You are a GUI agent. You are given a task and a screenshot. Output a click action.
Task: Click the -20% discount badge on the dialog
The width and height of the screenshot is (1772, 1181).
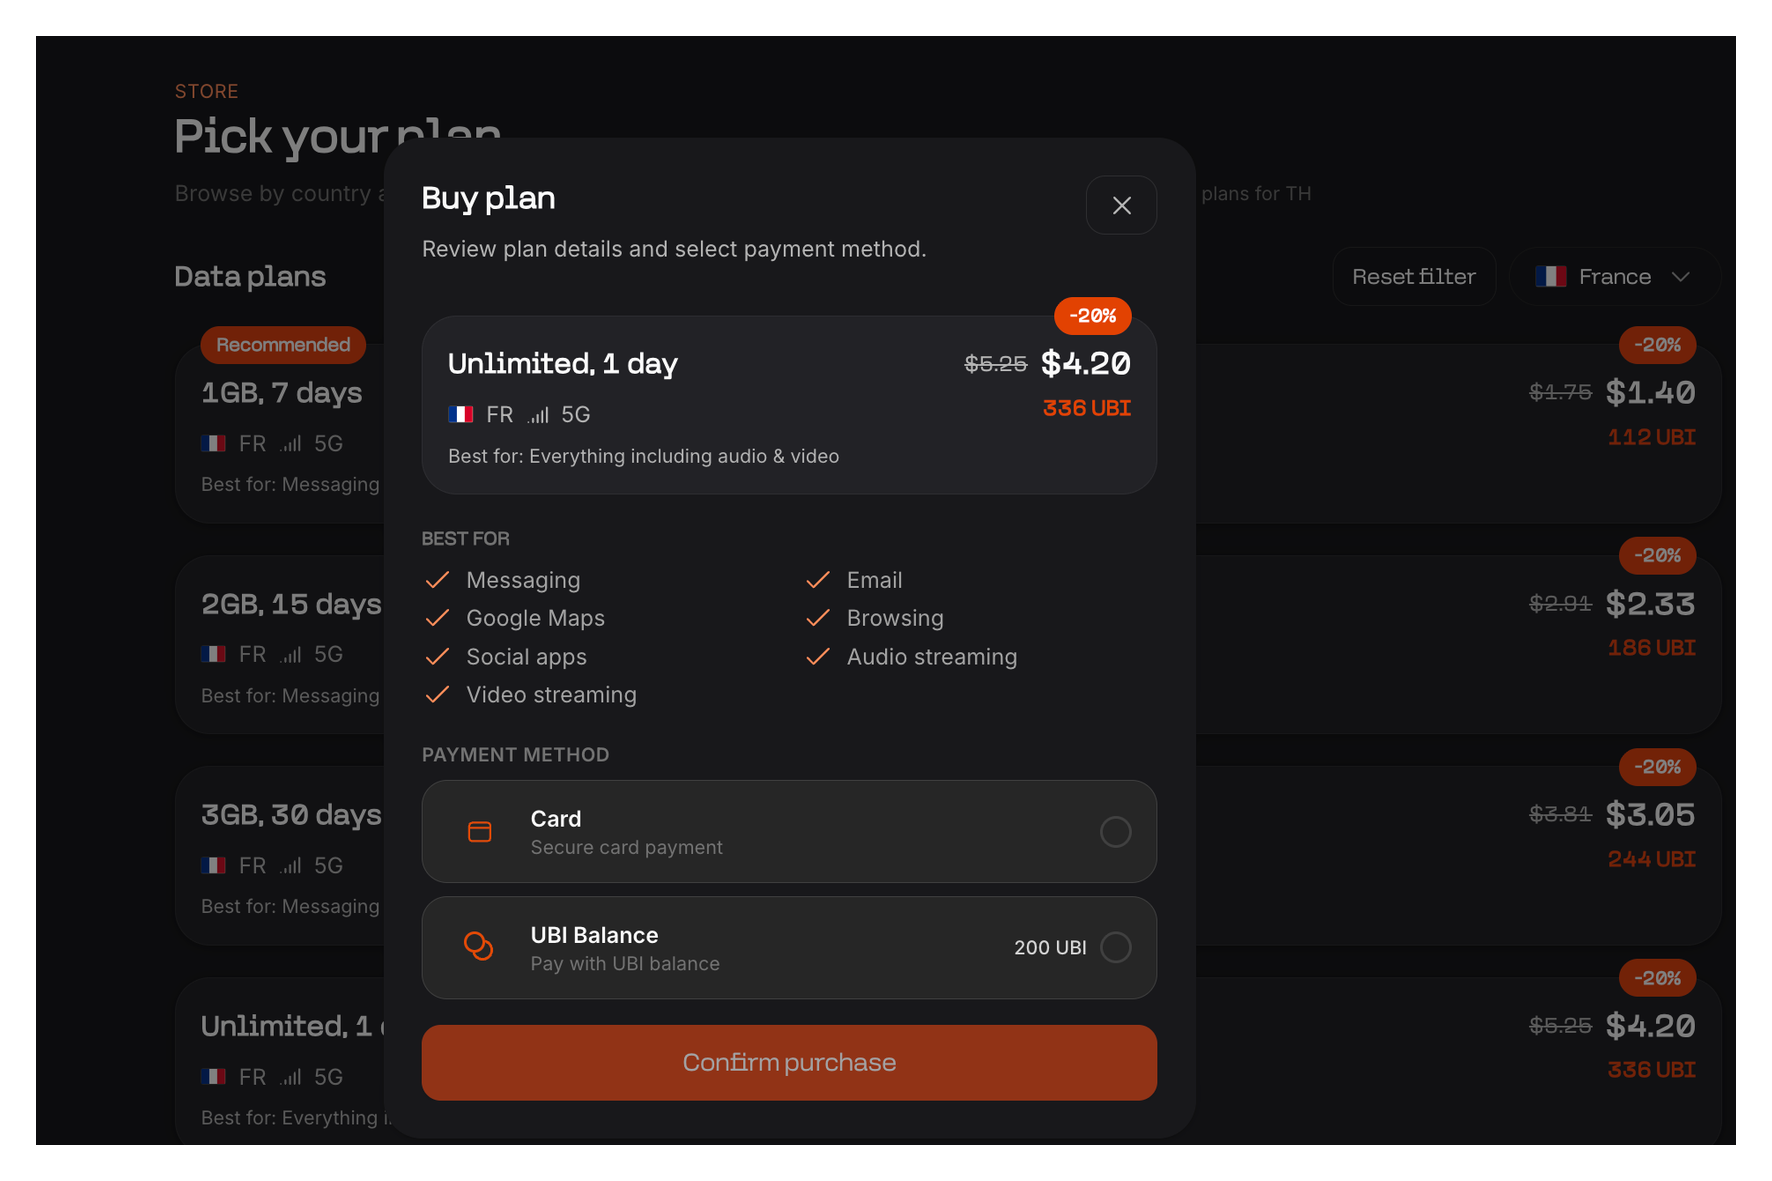pyautogui.click(x=1092, y=316)
